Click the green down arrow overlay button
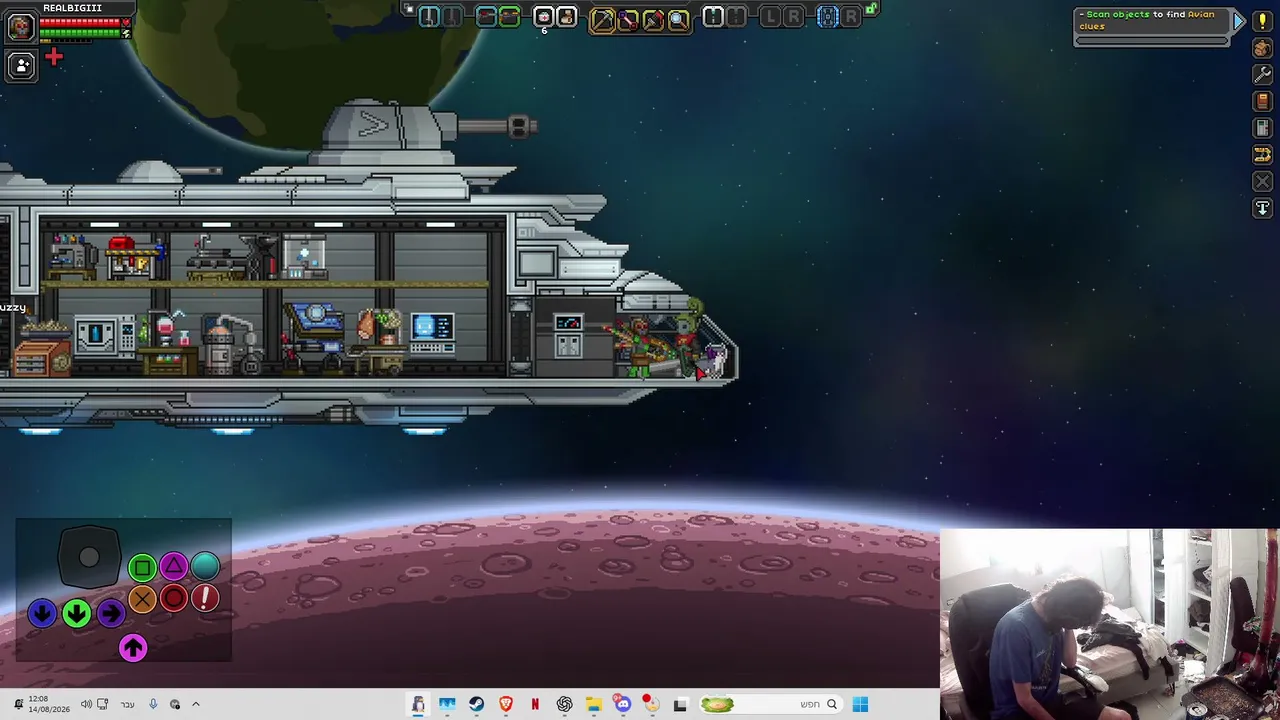1280x720 pixels. coord(77,612)
